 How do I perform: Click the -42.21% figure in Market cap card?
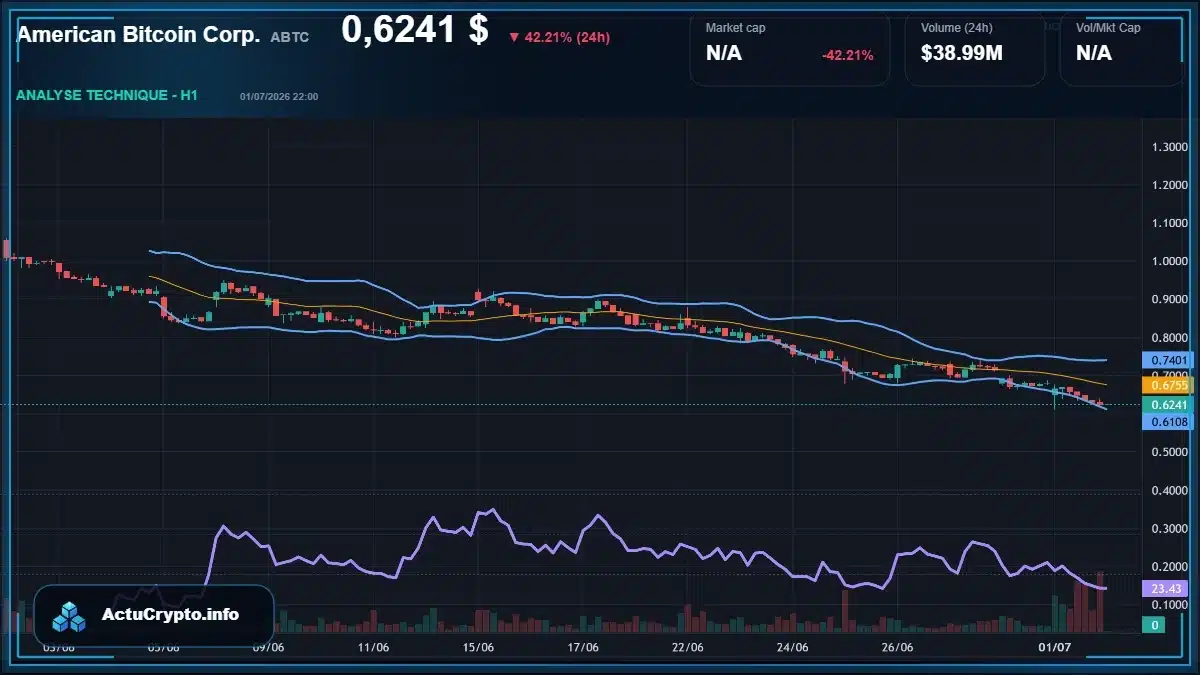[848, 55]
